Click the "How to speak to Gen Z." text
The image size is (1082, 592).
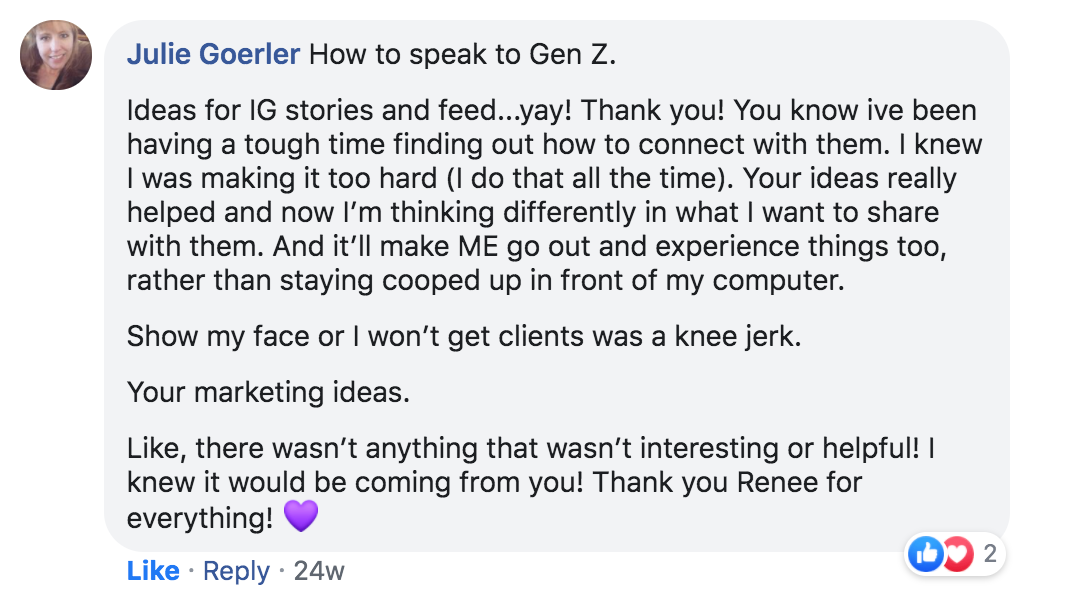463,54
